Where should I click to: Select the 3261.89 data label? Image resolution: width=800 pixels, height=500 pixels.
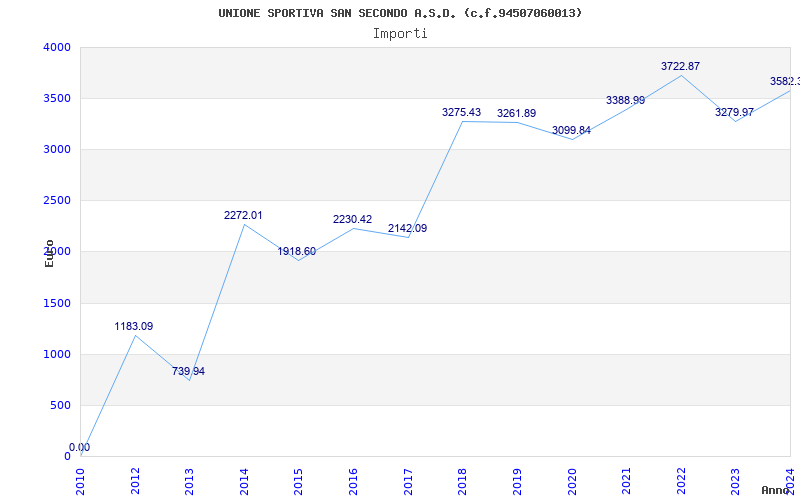pos(516,113)
